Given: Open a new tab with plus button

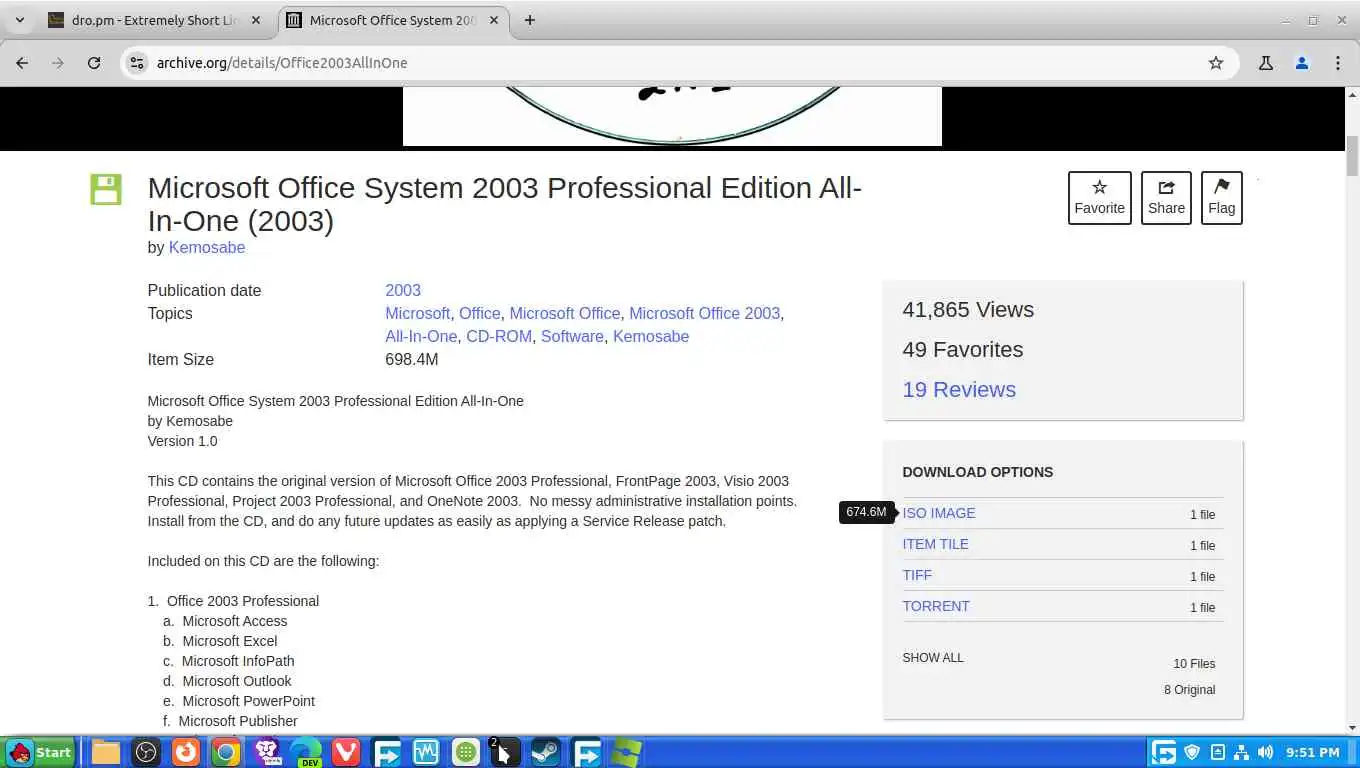Looking at the screenshot, I should 530,20.
